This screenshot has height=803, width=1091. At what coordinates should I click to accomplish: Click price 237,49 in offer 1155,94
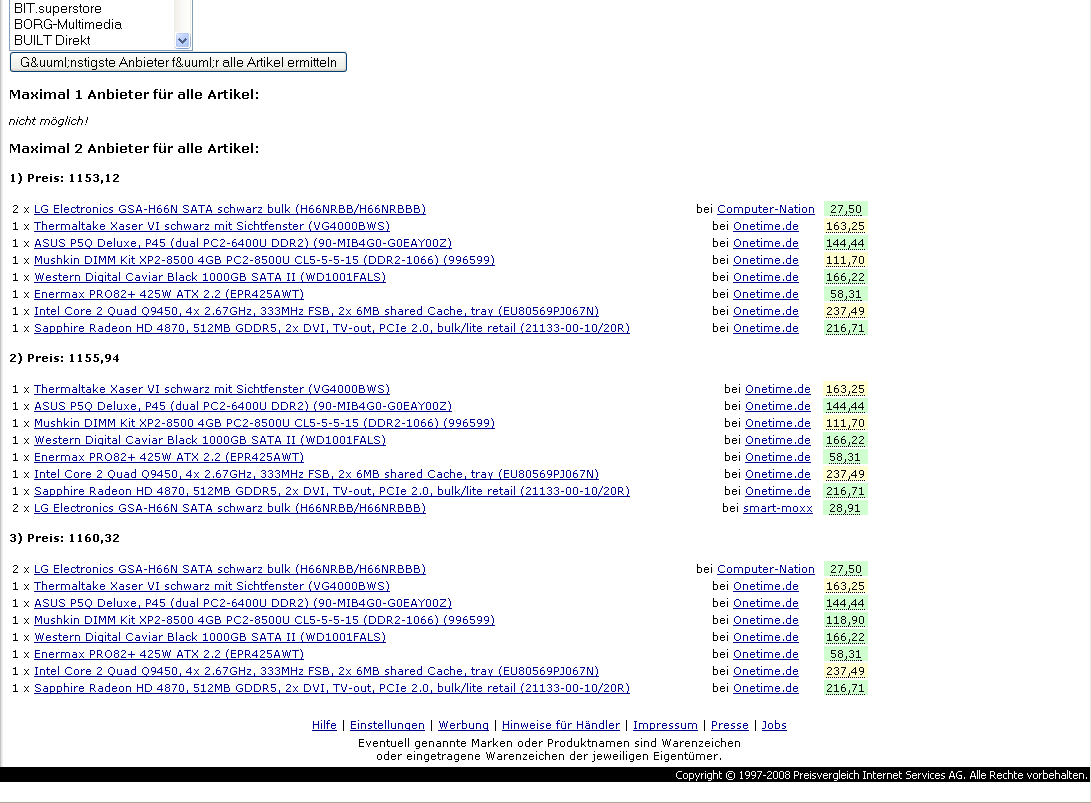click(845, 475)
